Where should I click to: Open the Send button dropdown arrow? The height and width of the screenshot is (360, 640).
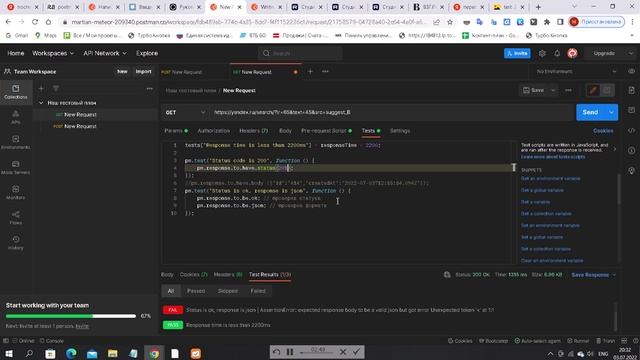[611, 112]
